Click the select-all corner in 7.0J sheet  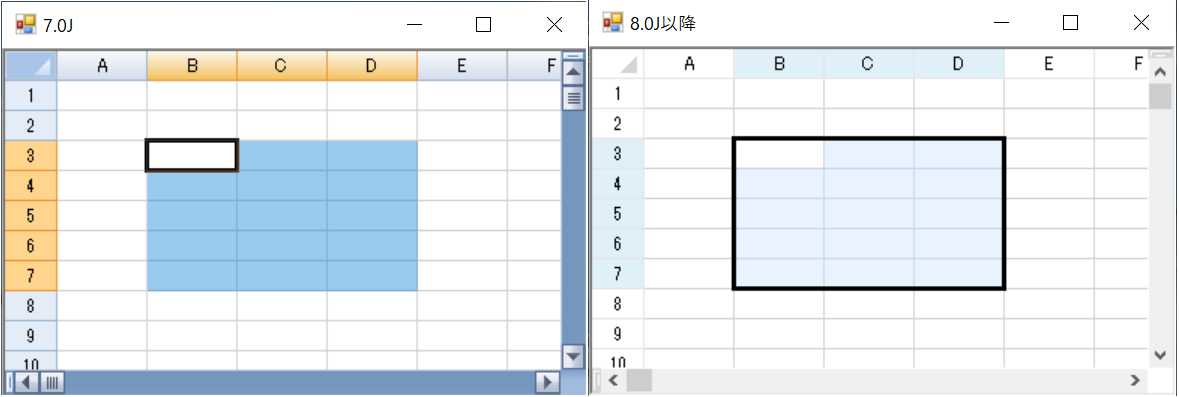pos(31,66)
